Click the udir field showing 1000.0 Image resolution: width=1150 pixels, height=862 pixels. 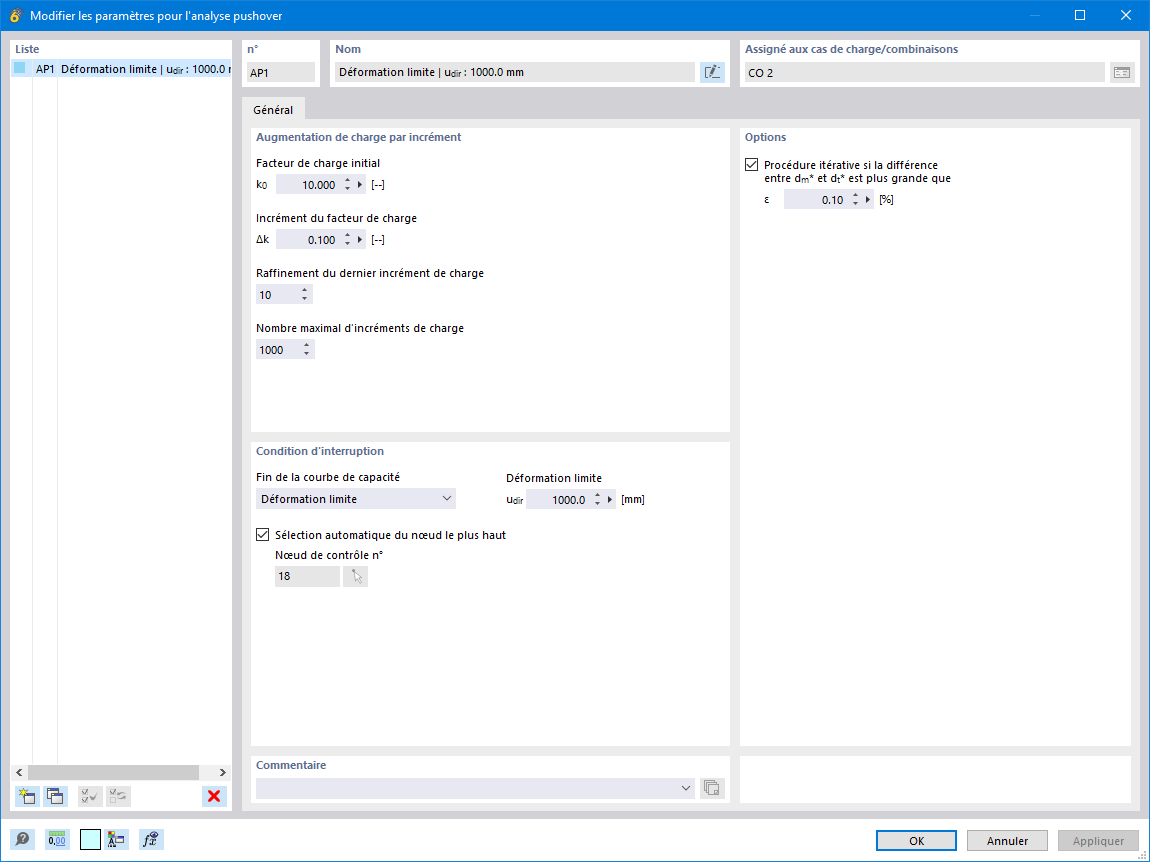pos(559,500)
